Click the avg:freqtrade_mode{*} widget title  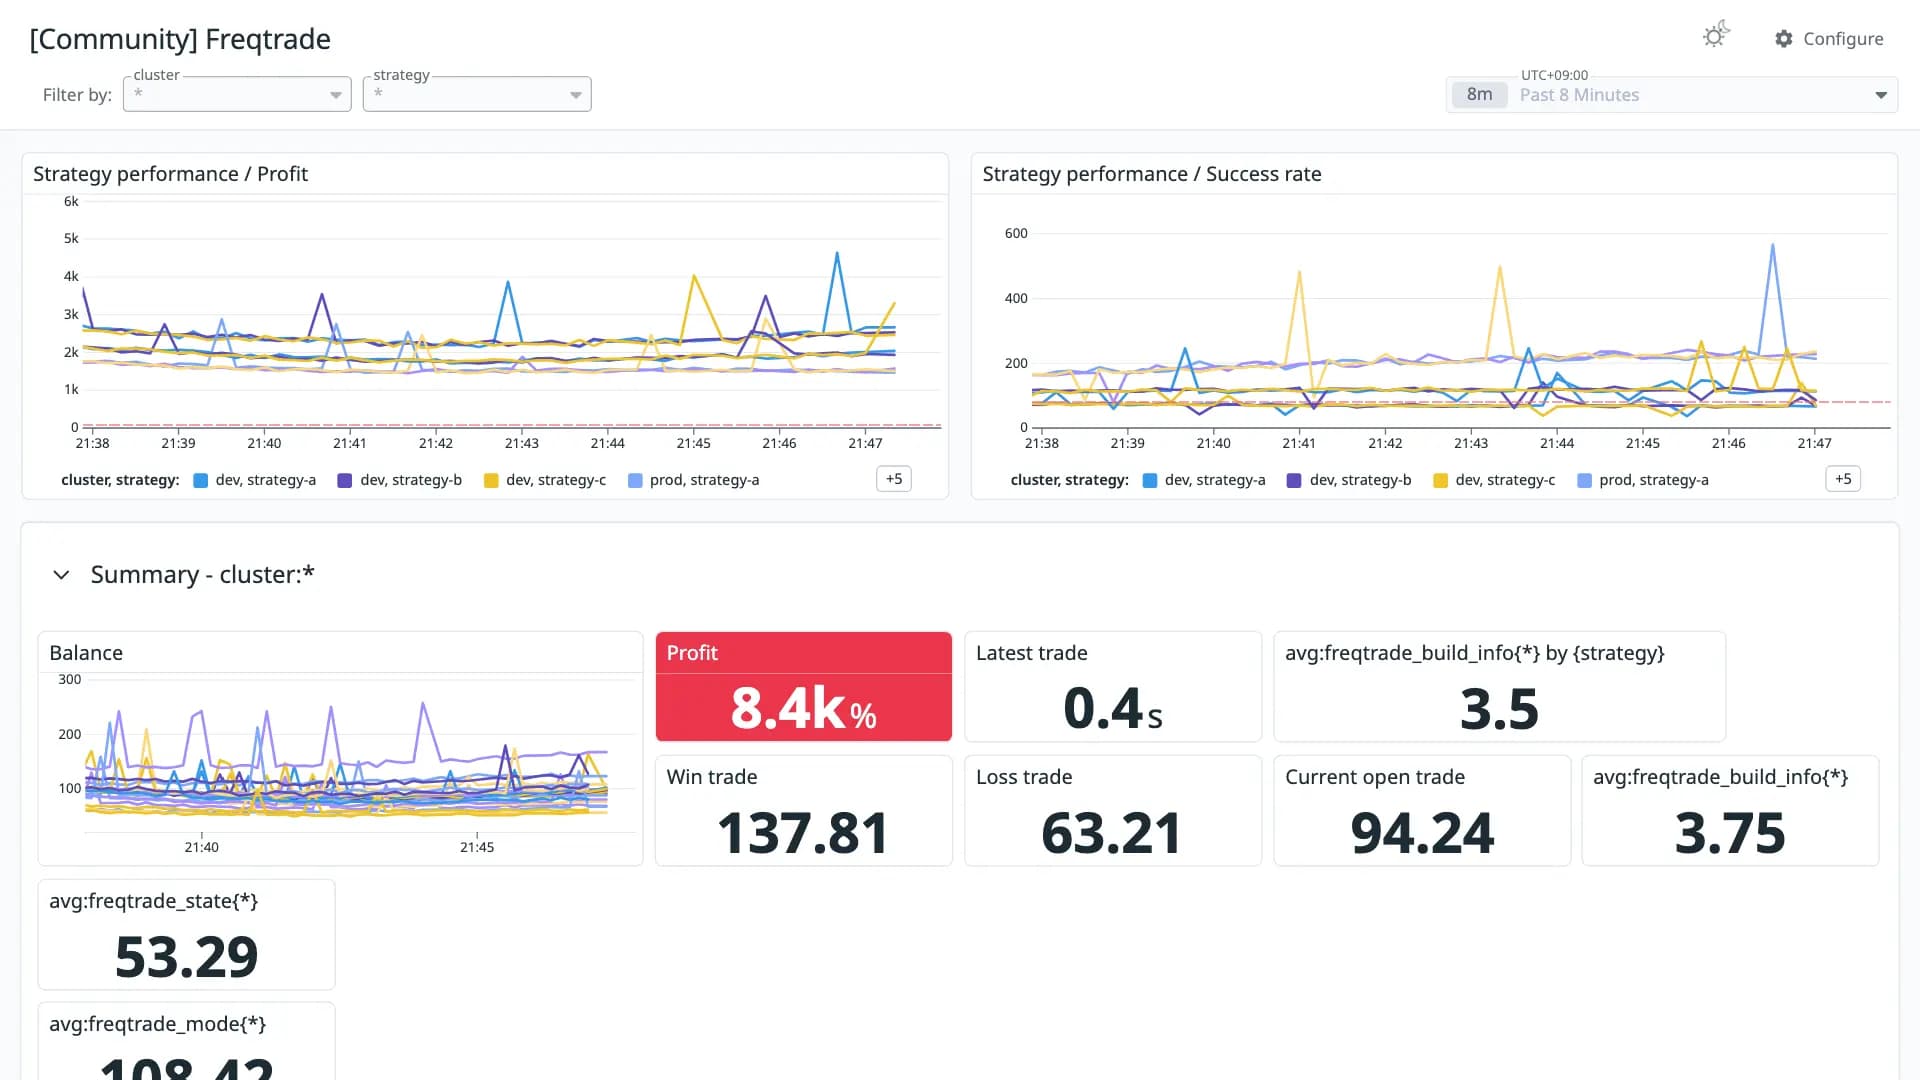coord(158,1024)
